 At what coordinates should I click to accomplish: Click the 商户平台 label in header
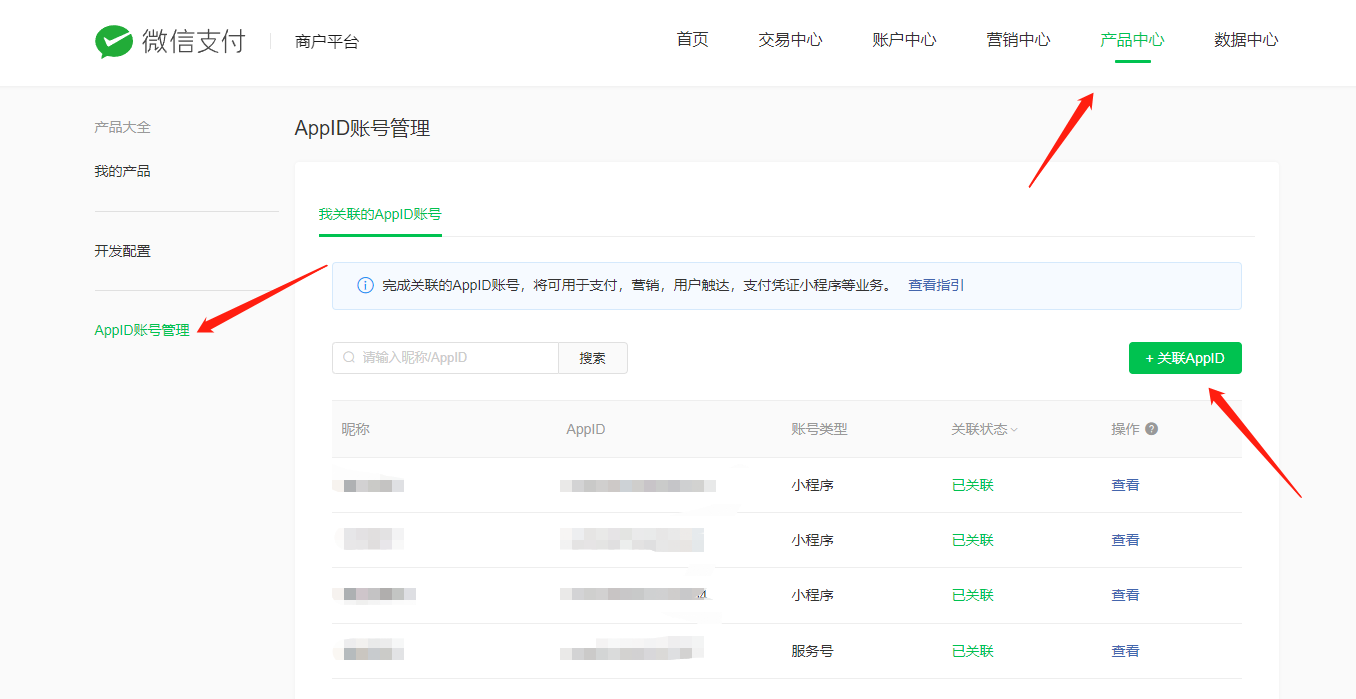tap(327, 42)
